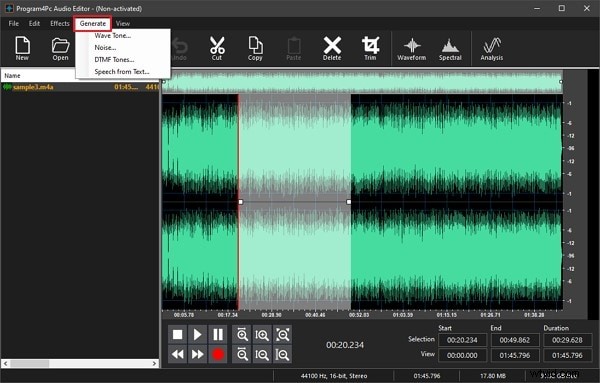Click the Name column header
Screen dimensions: 600x383
38,75
